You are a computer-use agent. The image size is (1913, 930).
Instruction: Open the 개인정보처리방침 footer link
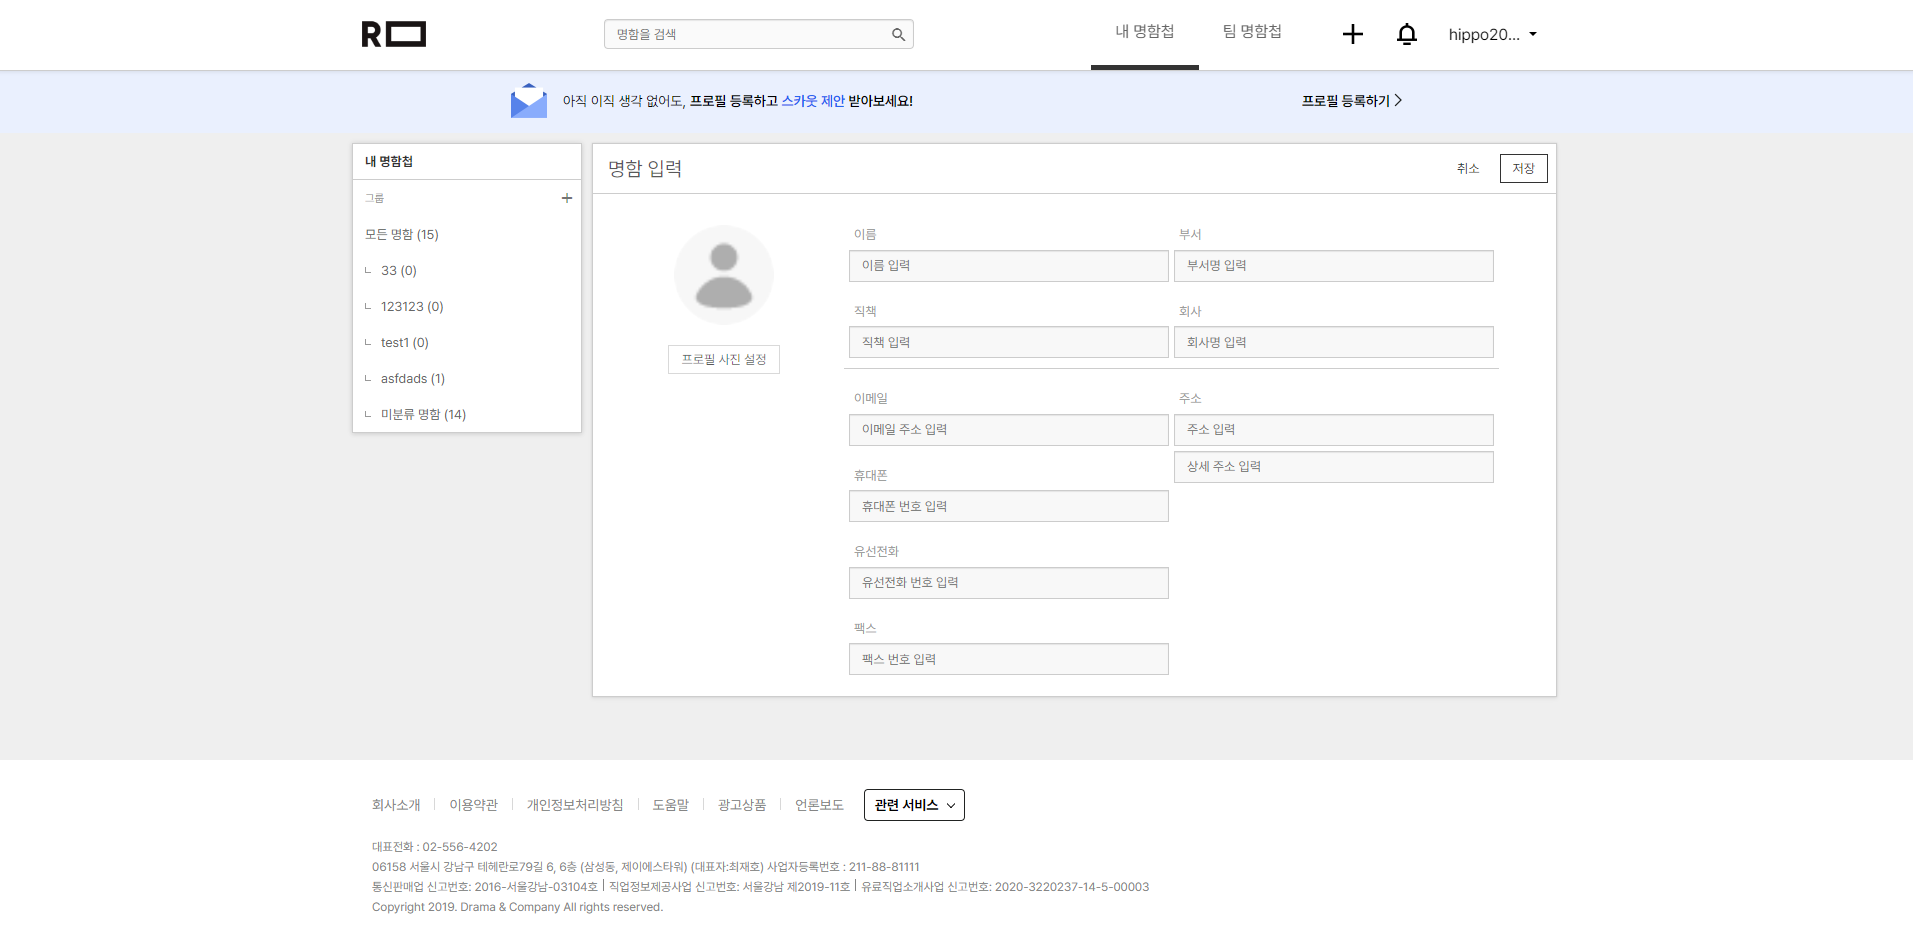(575, 805)
